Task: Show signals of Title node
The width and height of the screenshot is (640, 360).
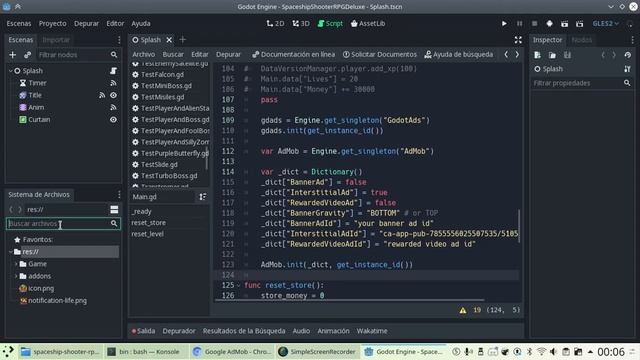Action: (x=102, y=95)
